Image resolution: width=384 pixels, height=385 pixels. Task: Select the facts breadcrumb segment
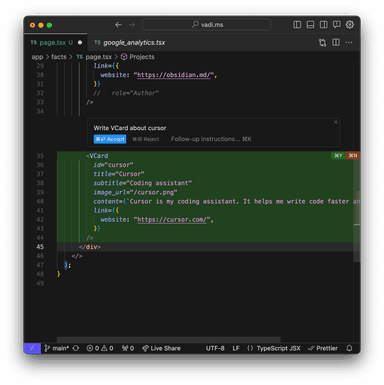coord(59,57)
